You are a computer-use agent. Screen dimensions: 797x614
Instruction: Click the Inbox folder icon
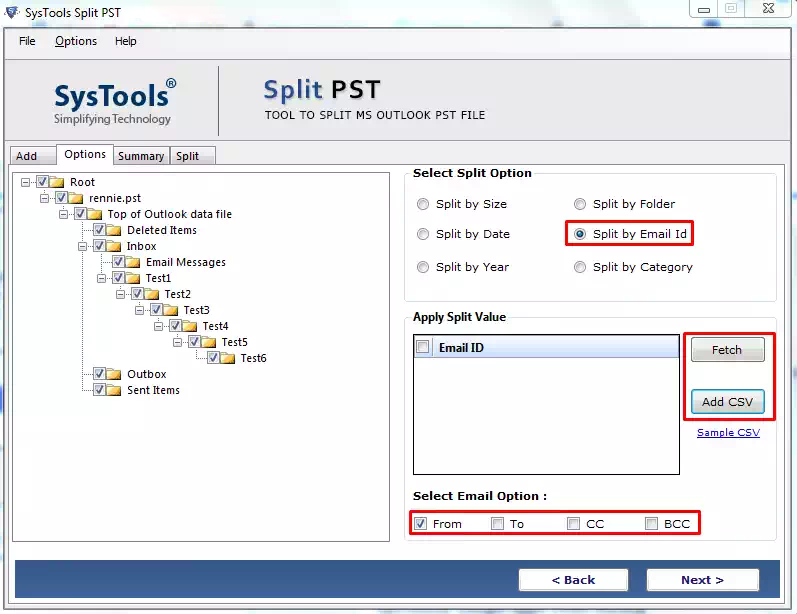click(114, 246)
